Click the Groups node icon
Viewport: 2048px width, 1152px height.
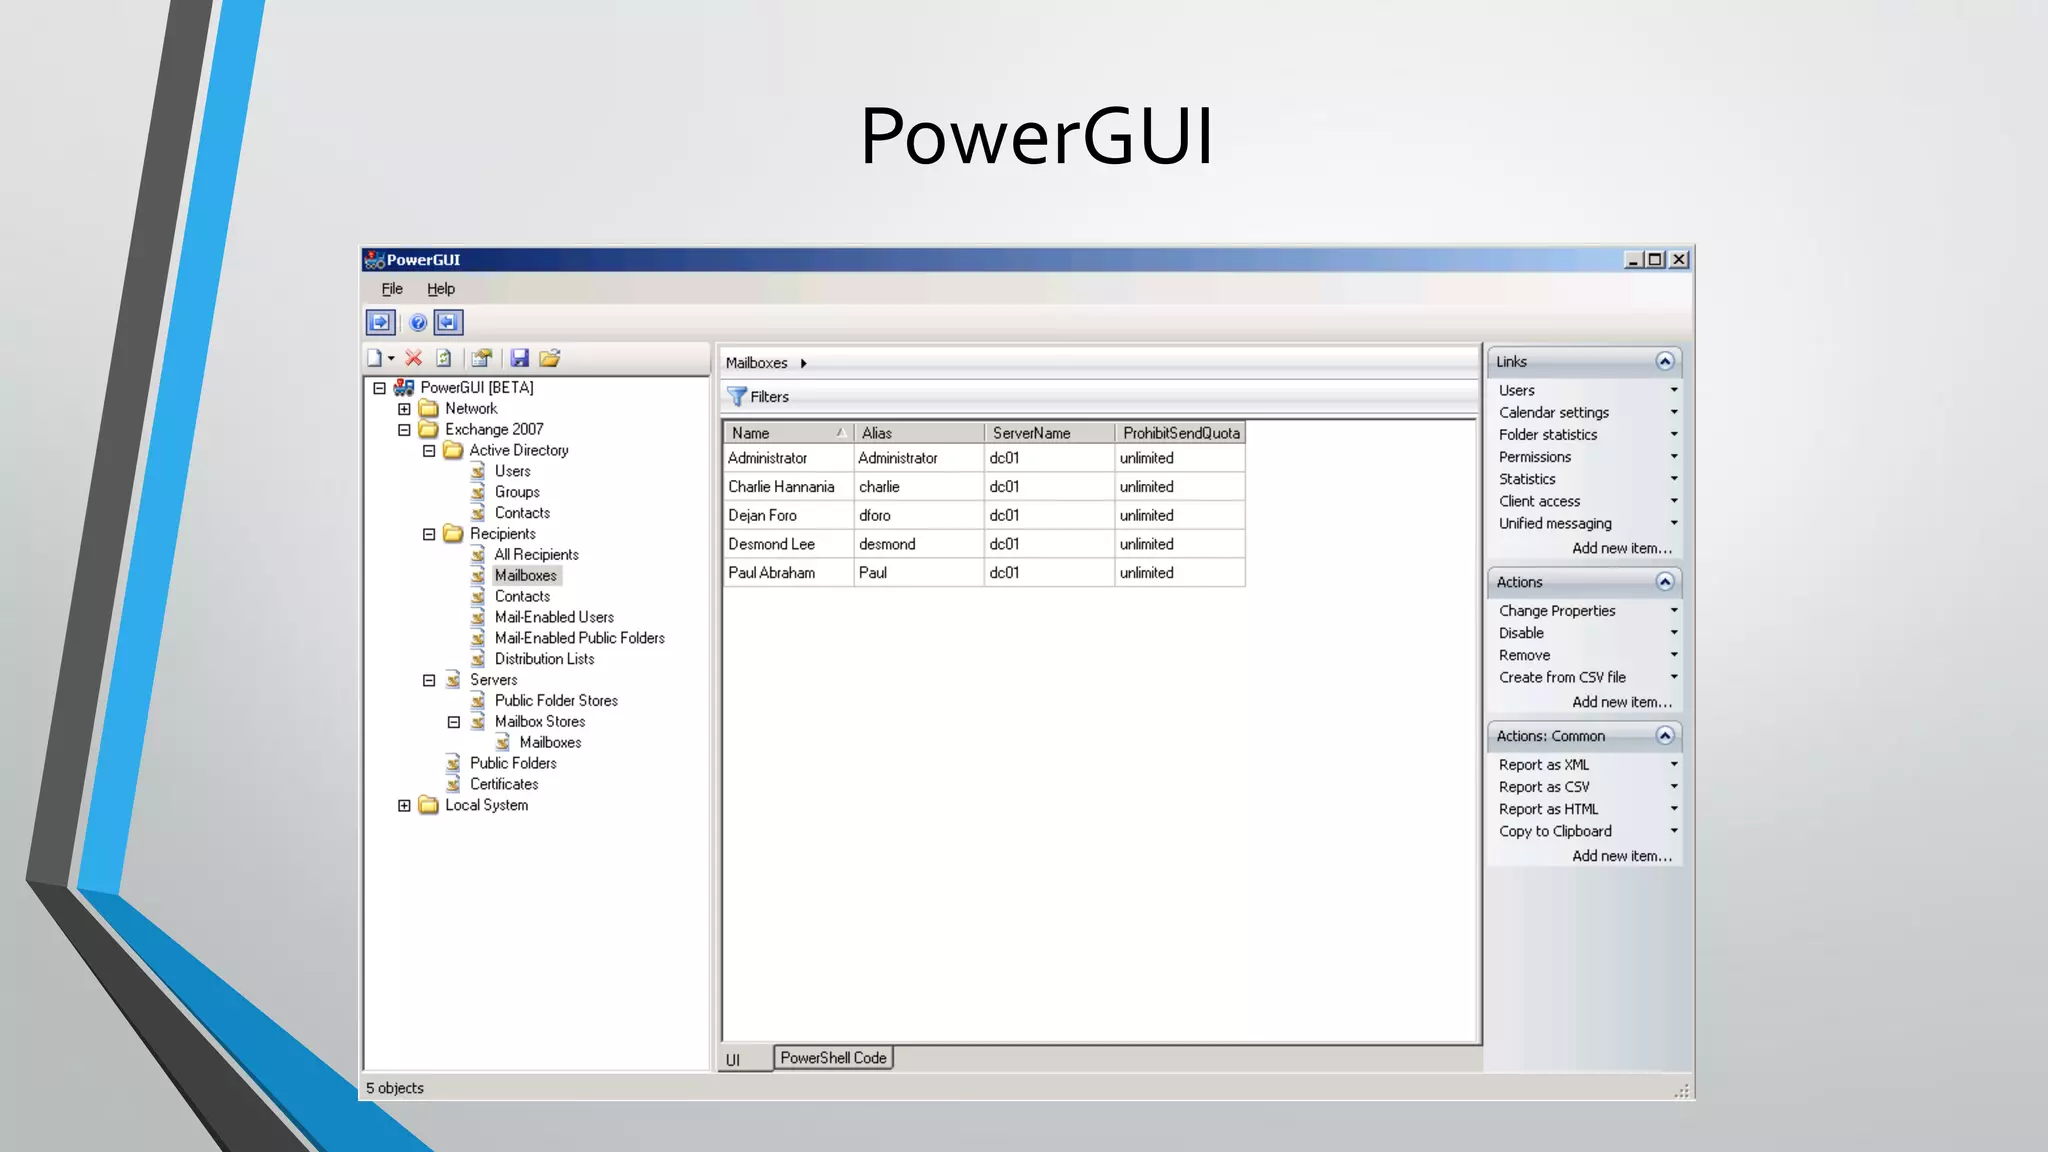pyautogui.click(x=478, y=492)
